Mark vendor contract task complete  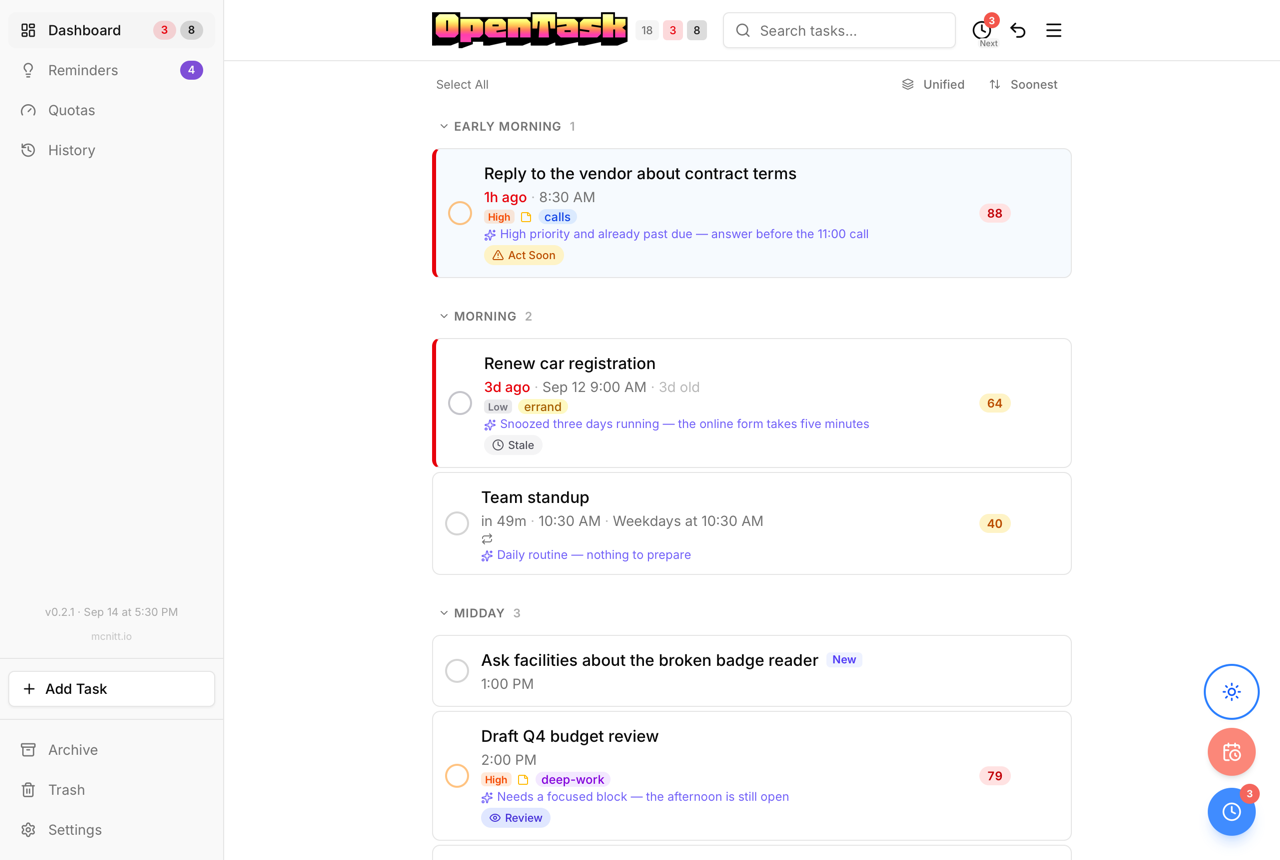[x=460, y=213]
